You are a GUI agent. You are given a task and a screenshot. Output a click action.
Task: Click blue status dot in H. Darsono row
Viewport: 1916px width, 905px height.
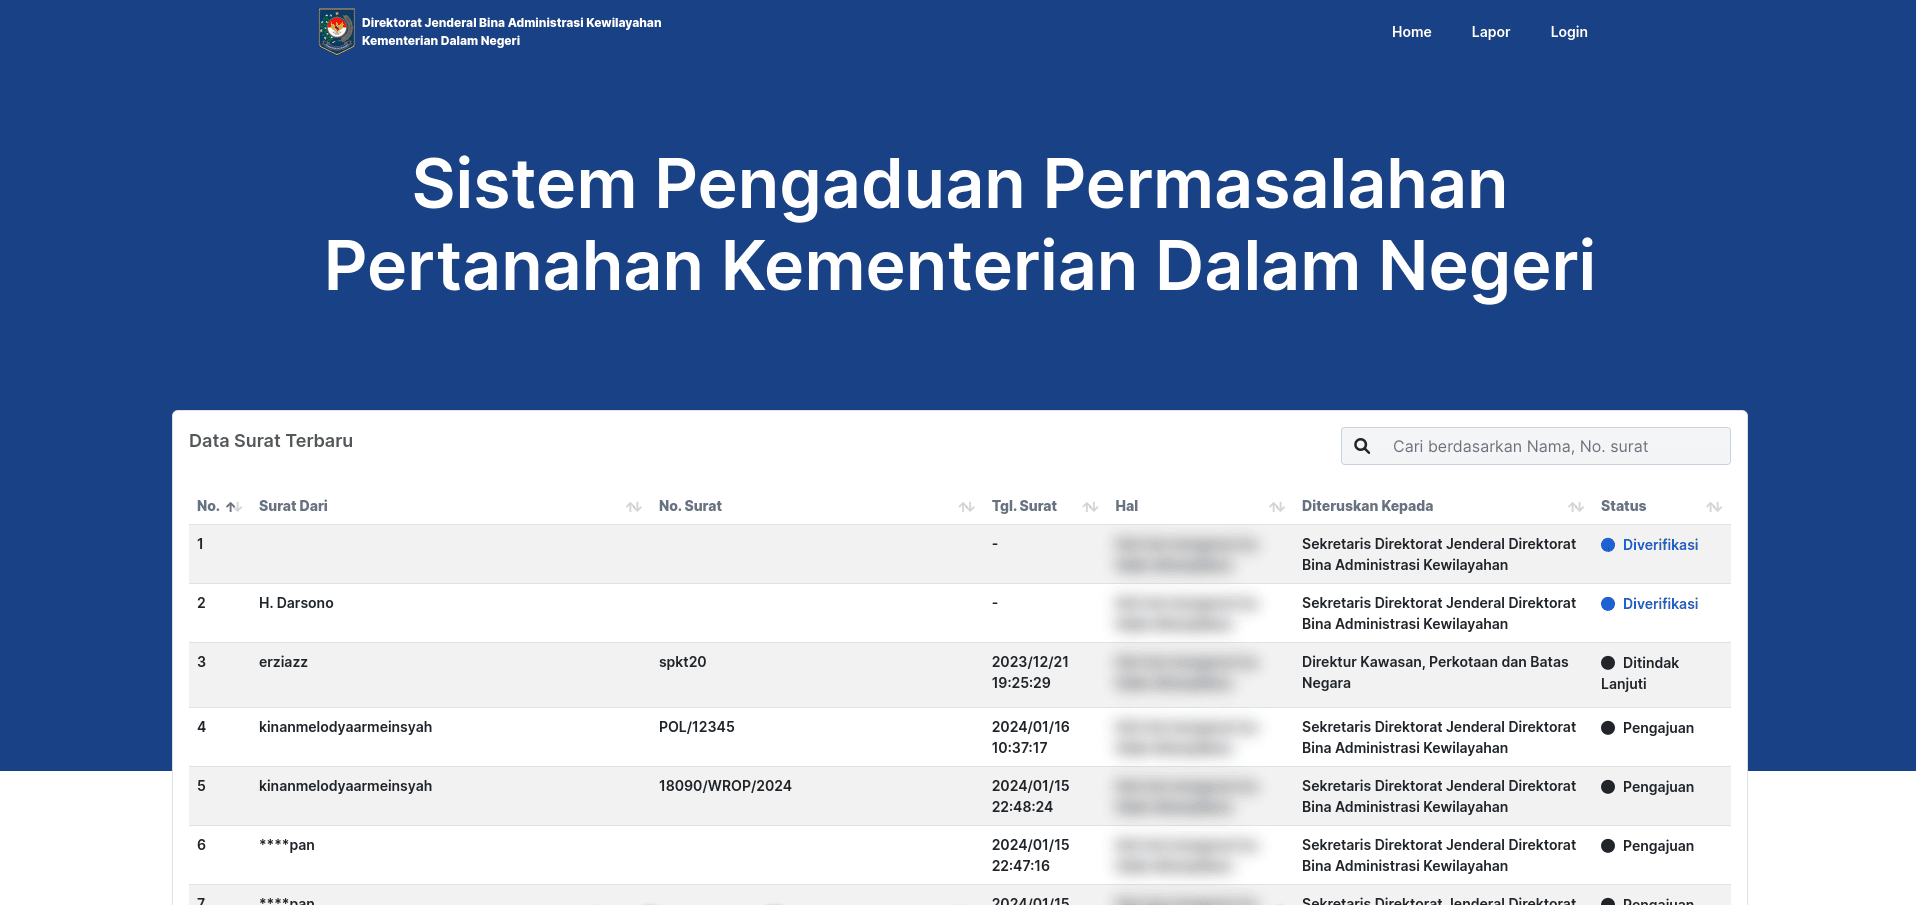[x=1608, y=604]
